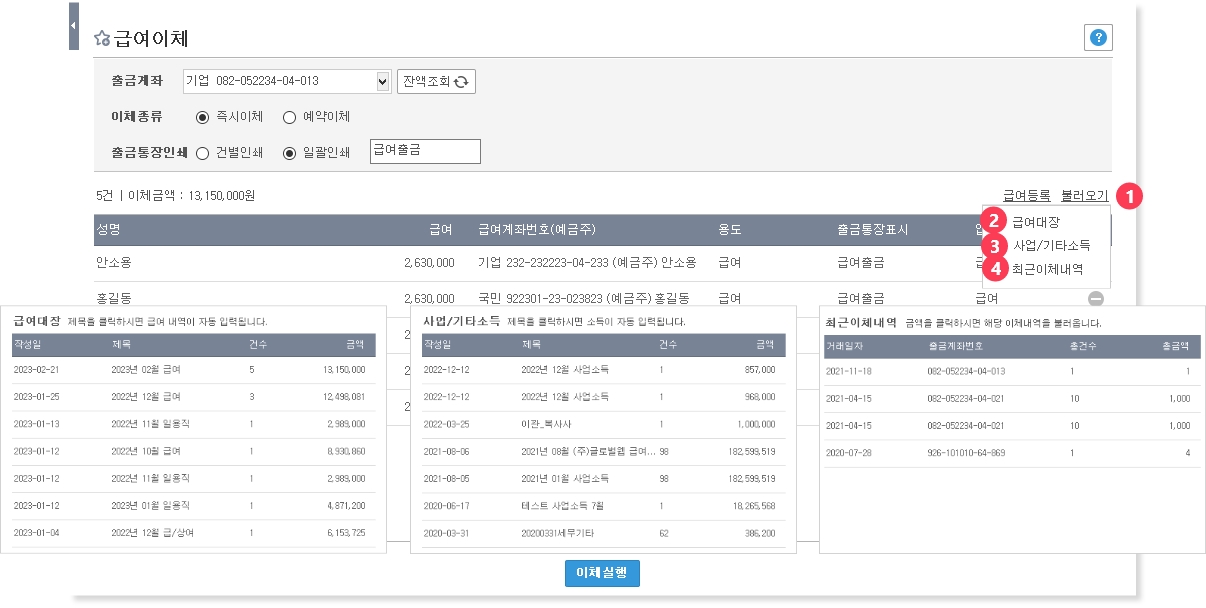Select the 즉시이체 transfer type

(203, 117)
